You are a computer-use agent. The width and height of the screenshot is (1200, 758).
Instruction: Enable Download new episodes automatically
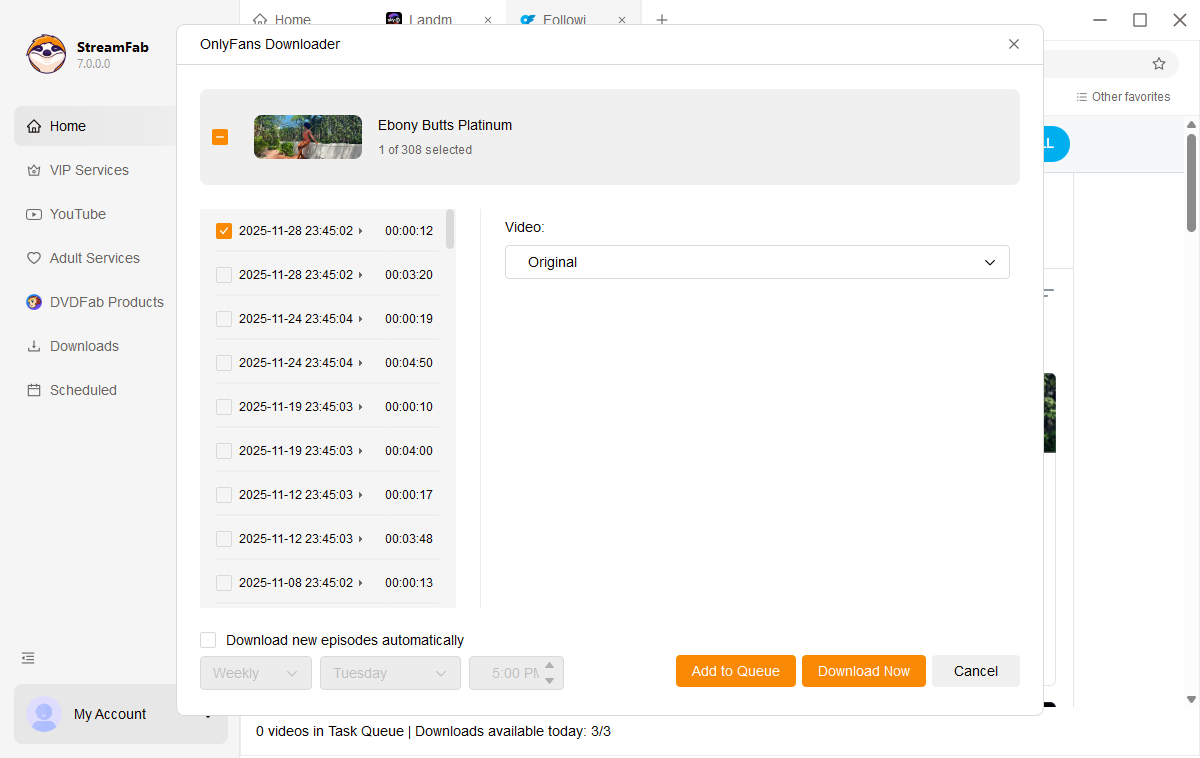tap(208, 640)
